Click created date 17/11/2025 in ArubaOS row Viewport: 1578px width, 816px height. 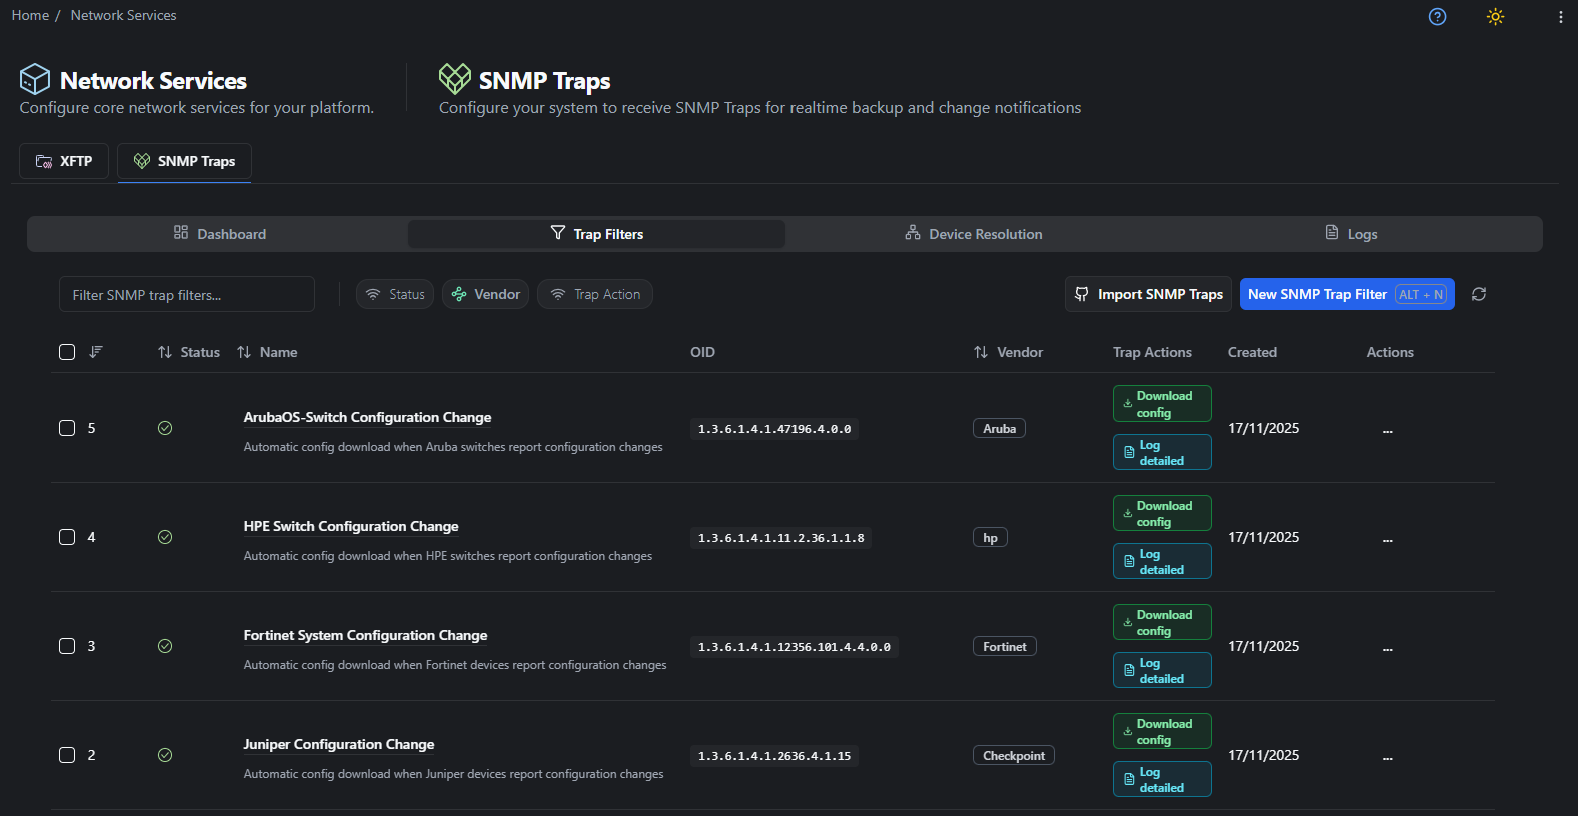coord(1263,428)
